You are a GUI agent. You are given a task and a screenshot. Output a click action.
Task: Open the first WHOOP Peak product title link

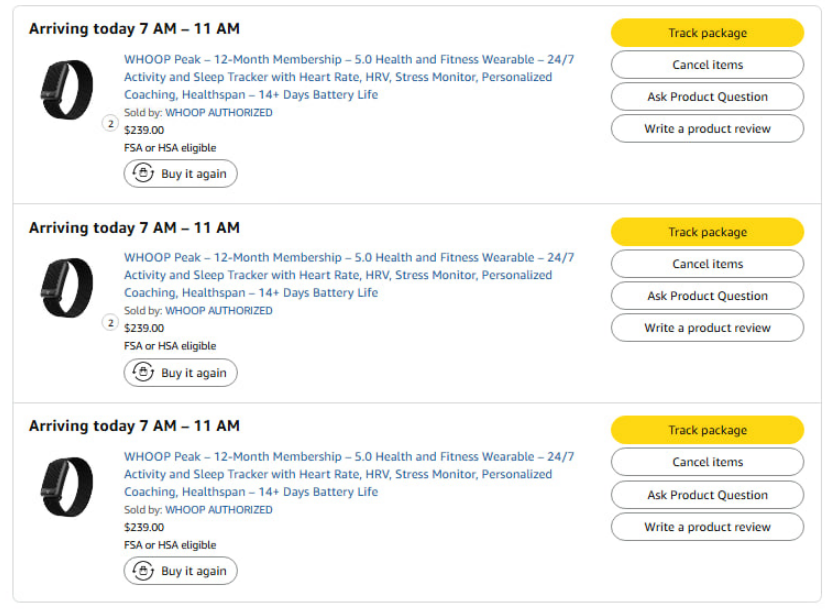pyautogui.click(x=349, y=77)
